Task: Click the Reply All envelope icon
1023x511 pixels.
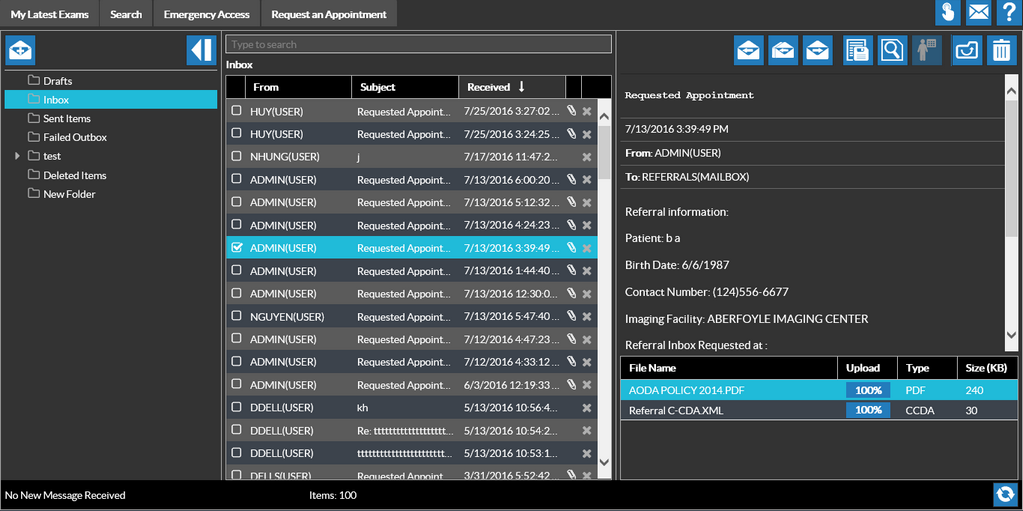Action: click(x=783, y=50)
